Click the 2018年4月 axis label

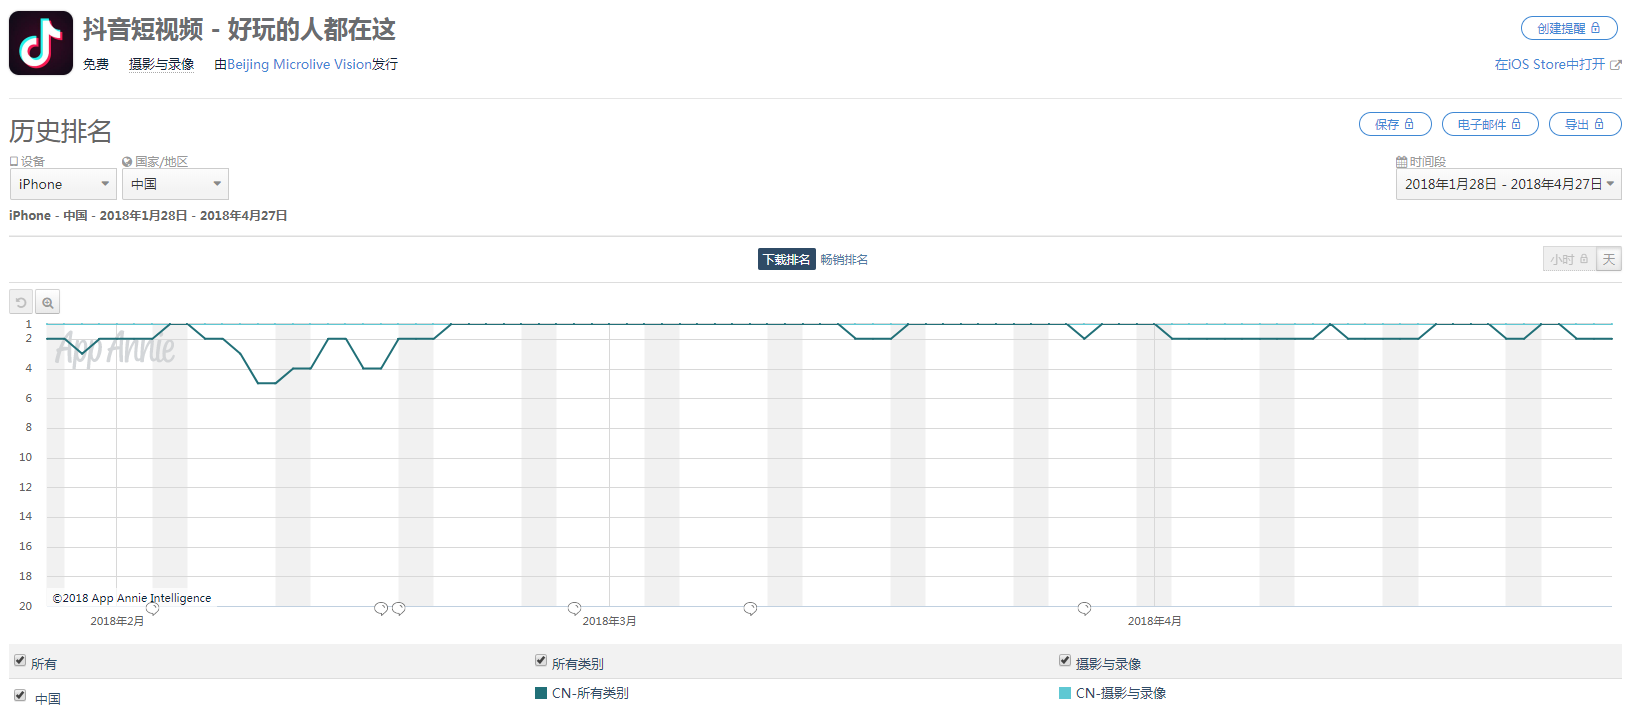pyautogui.click(x=1155, y=621)
